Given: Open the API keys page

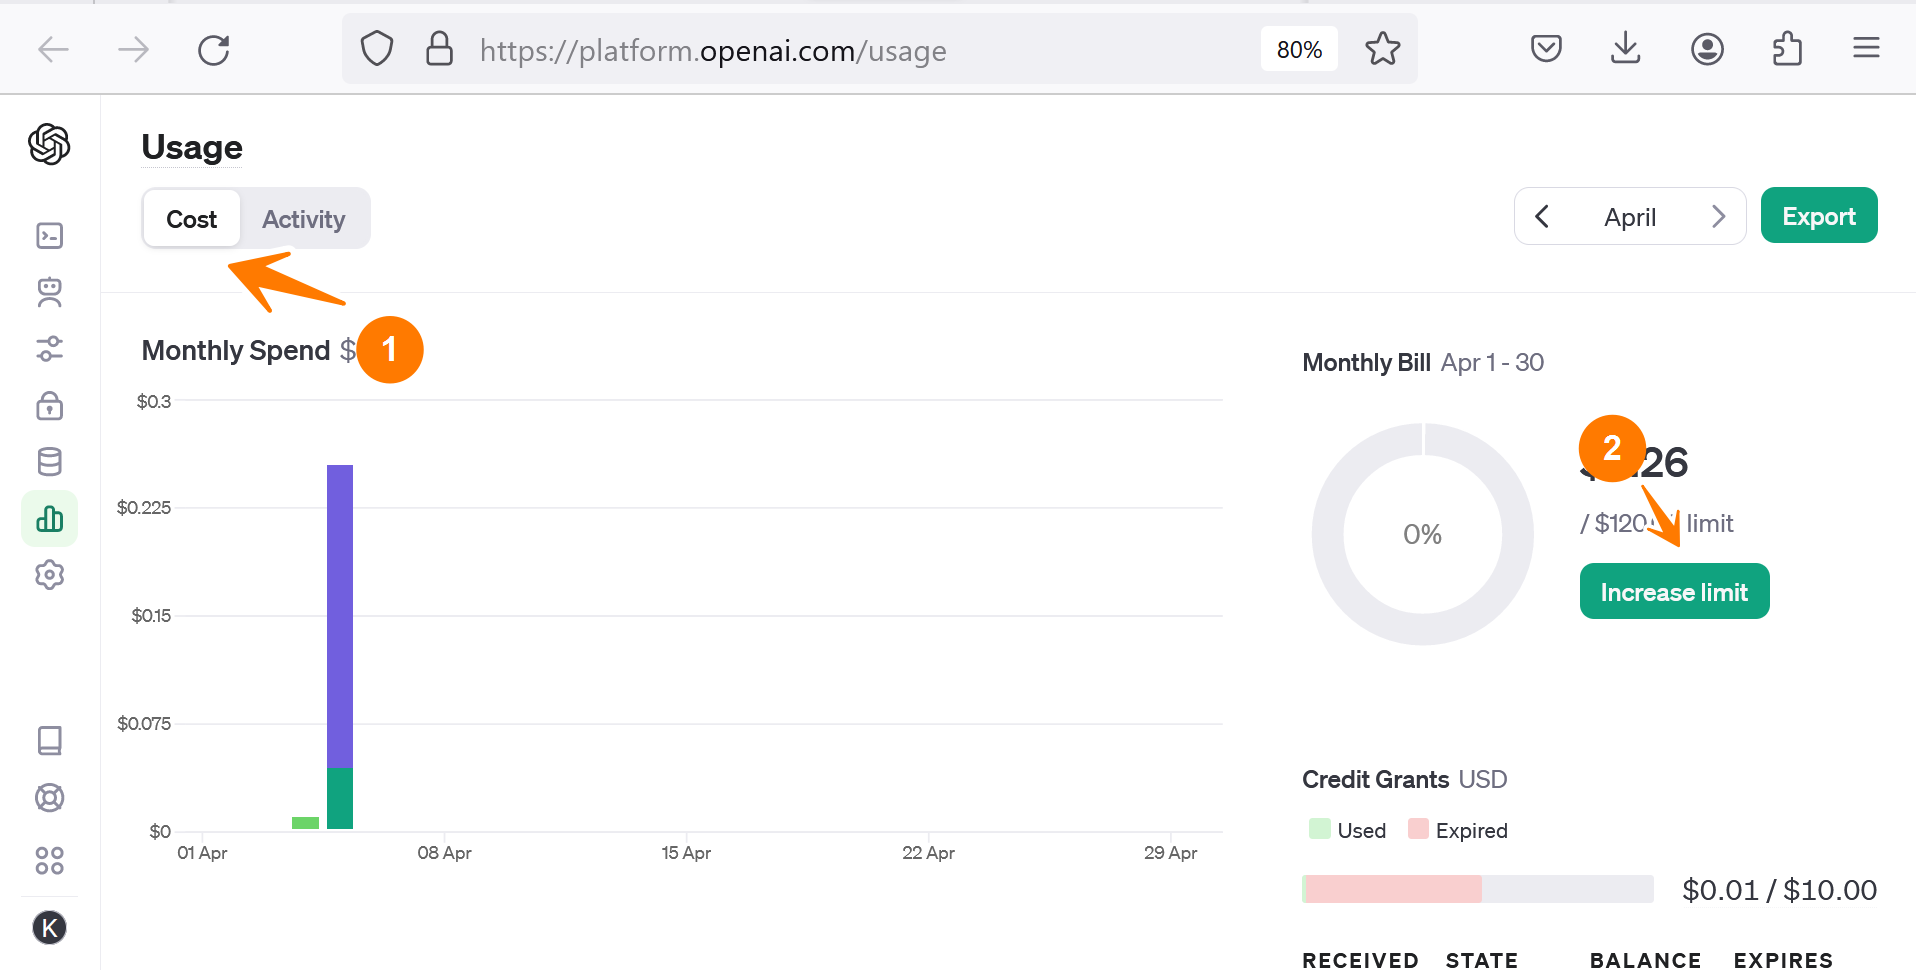Looking at the screenshot, I should (x=49, y=406).
